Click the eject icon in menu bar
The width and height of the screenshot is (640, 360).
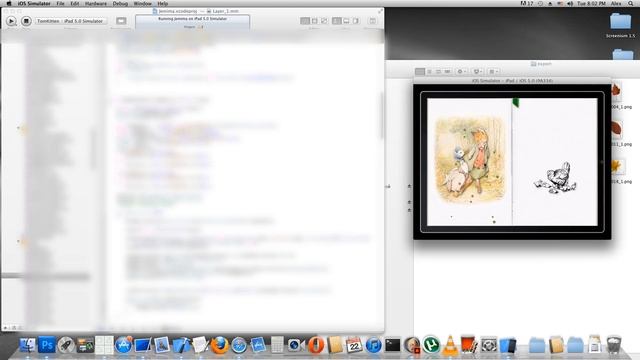point(550,3)
